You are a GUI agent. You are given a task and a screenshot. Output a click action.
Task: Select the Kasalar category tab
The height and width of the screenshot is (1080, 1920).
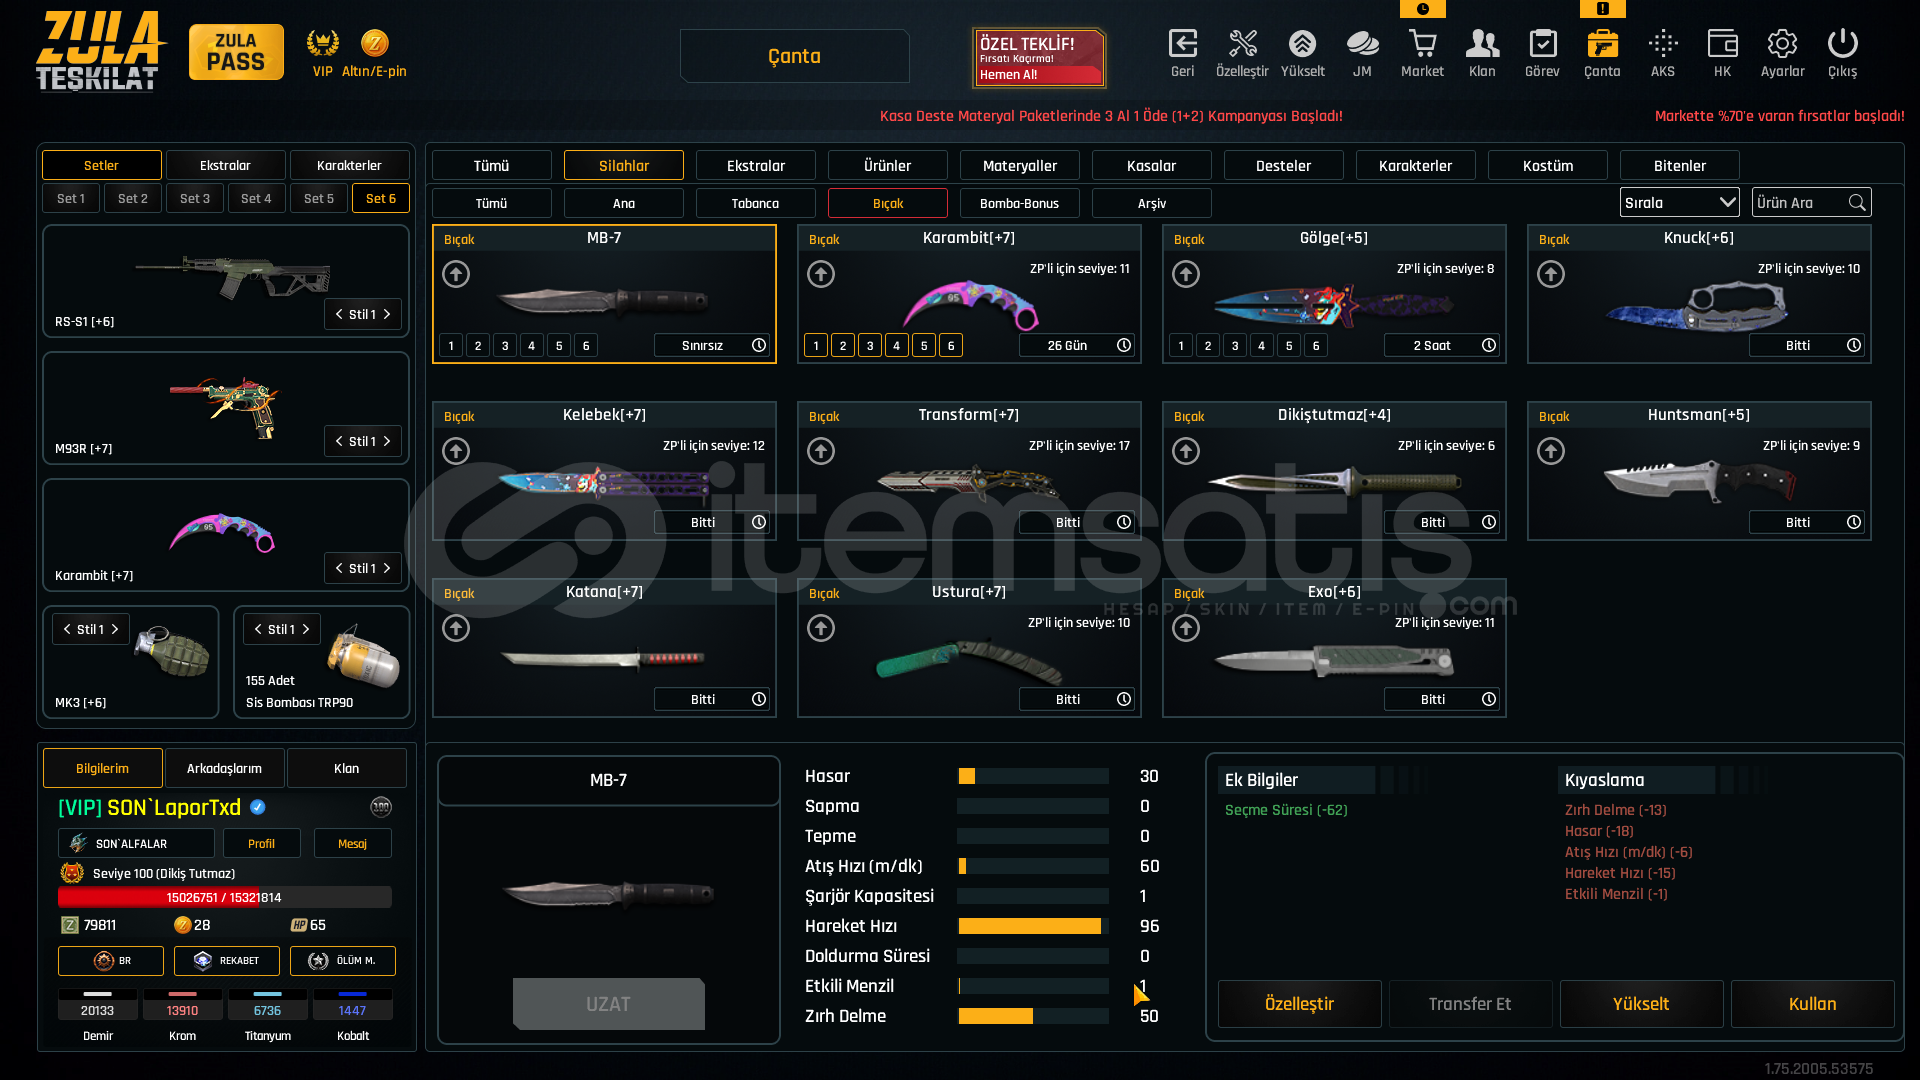(1151, 165)
